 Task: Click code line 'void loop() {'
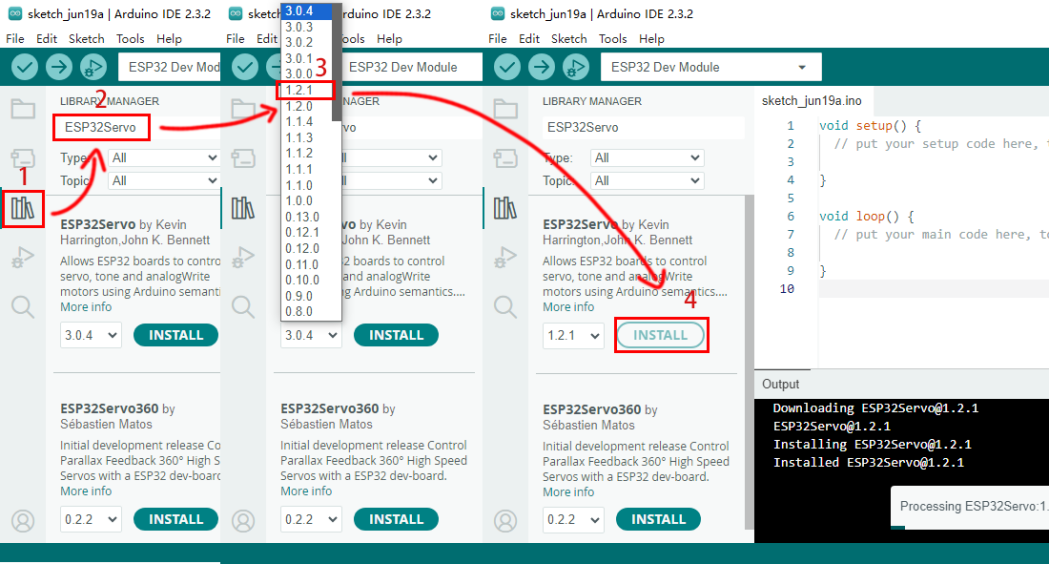tap(866, 216)
